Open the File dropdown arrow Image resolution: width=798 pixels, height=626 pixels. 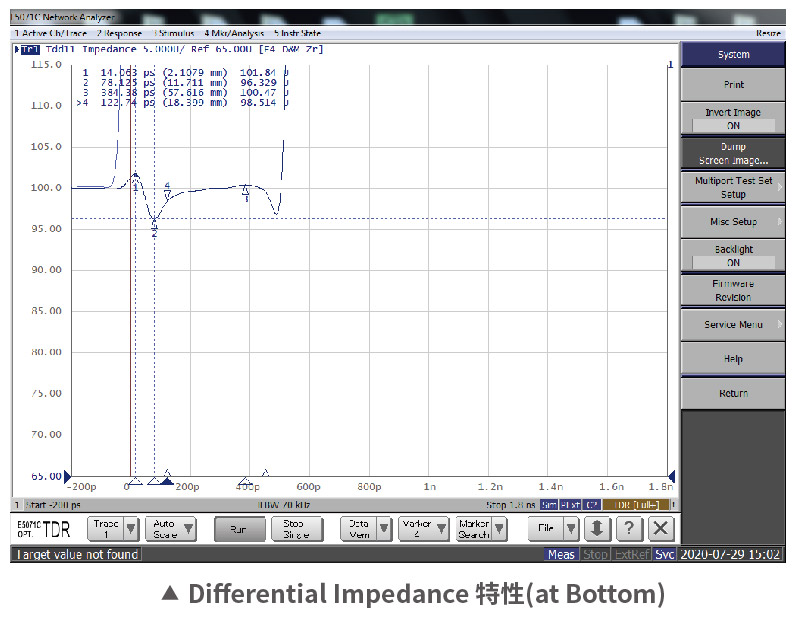coord(571,529)
